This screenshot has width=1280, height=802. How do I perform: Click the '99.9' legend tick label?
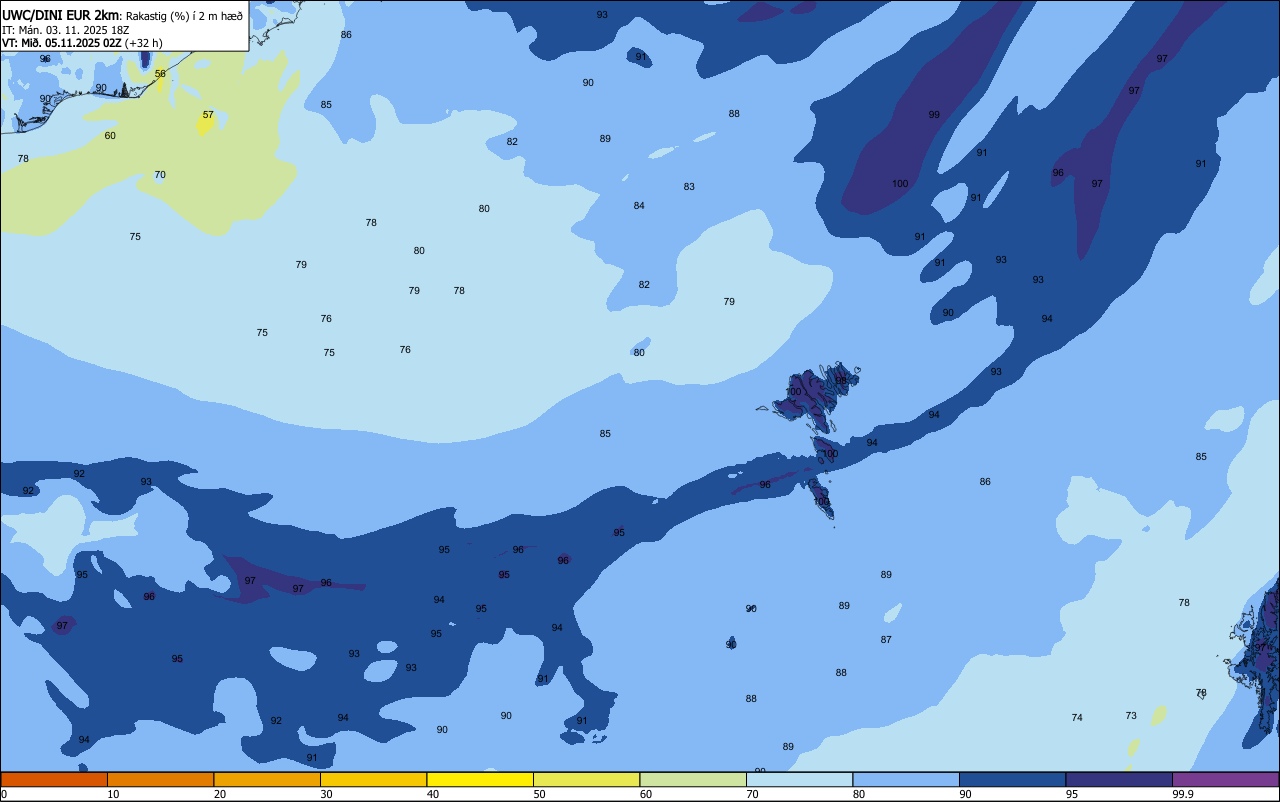(1183, 794)
